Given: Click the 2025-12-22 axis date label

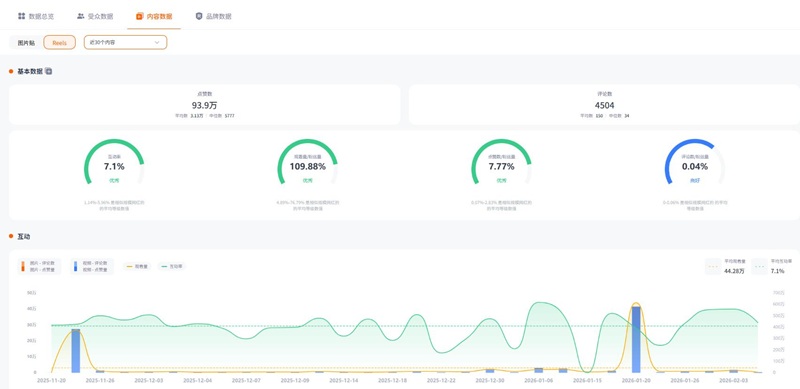Looking at the screenshot, I should [x=442, y=380].
